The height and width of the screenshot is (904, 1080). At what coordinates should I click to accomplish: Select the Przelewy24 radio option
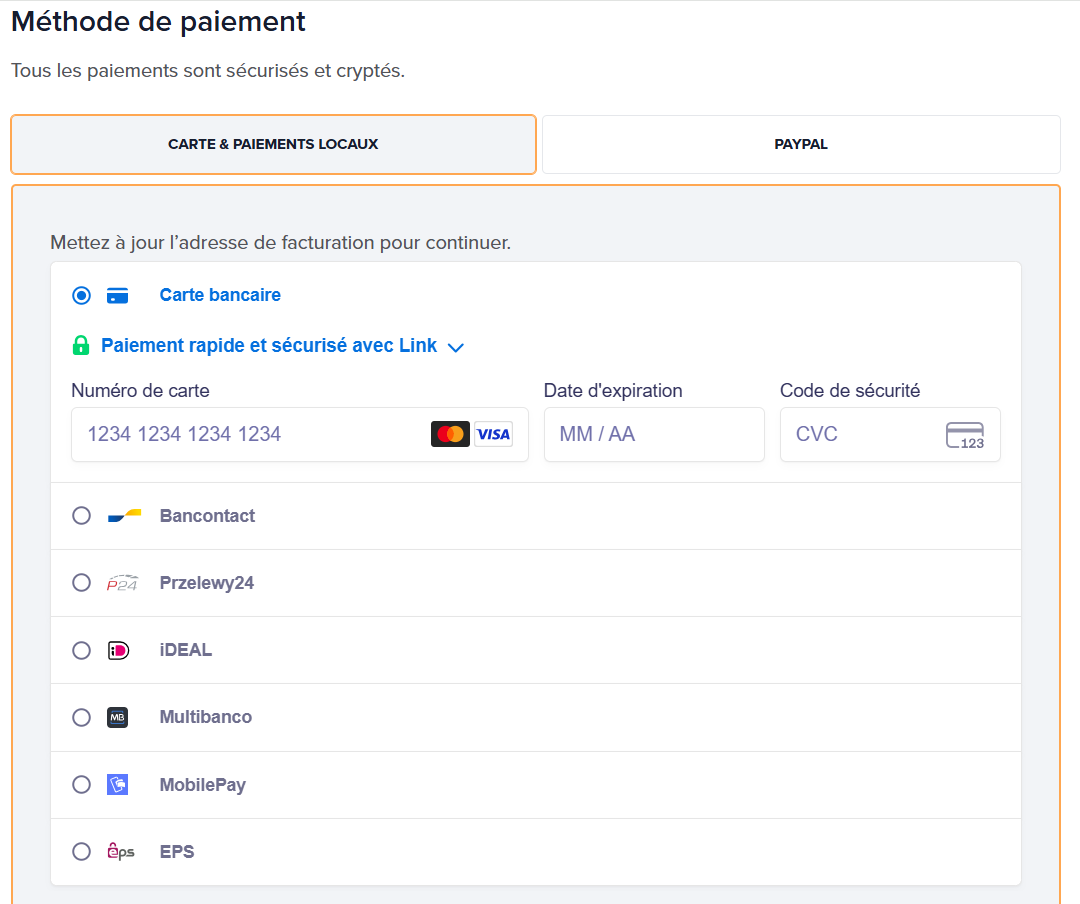81,583
